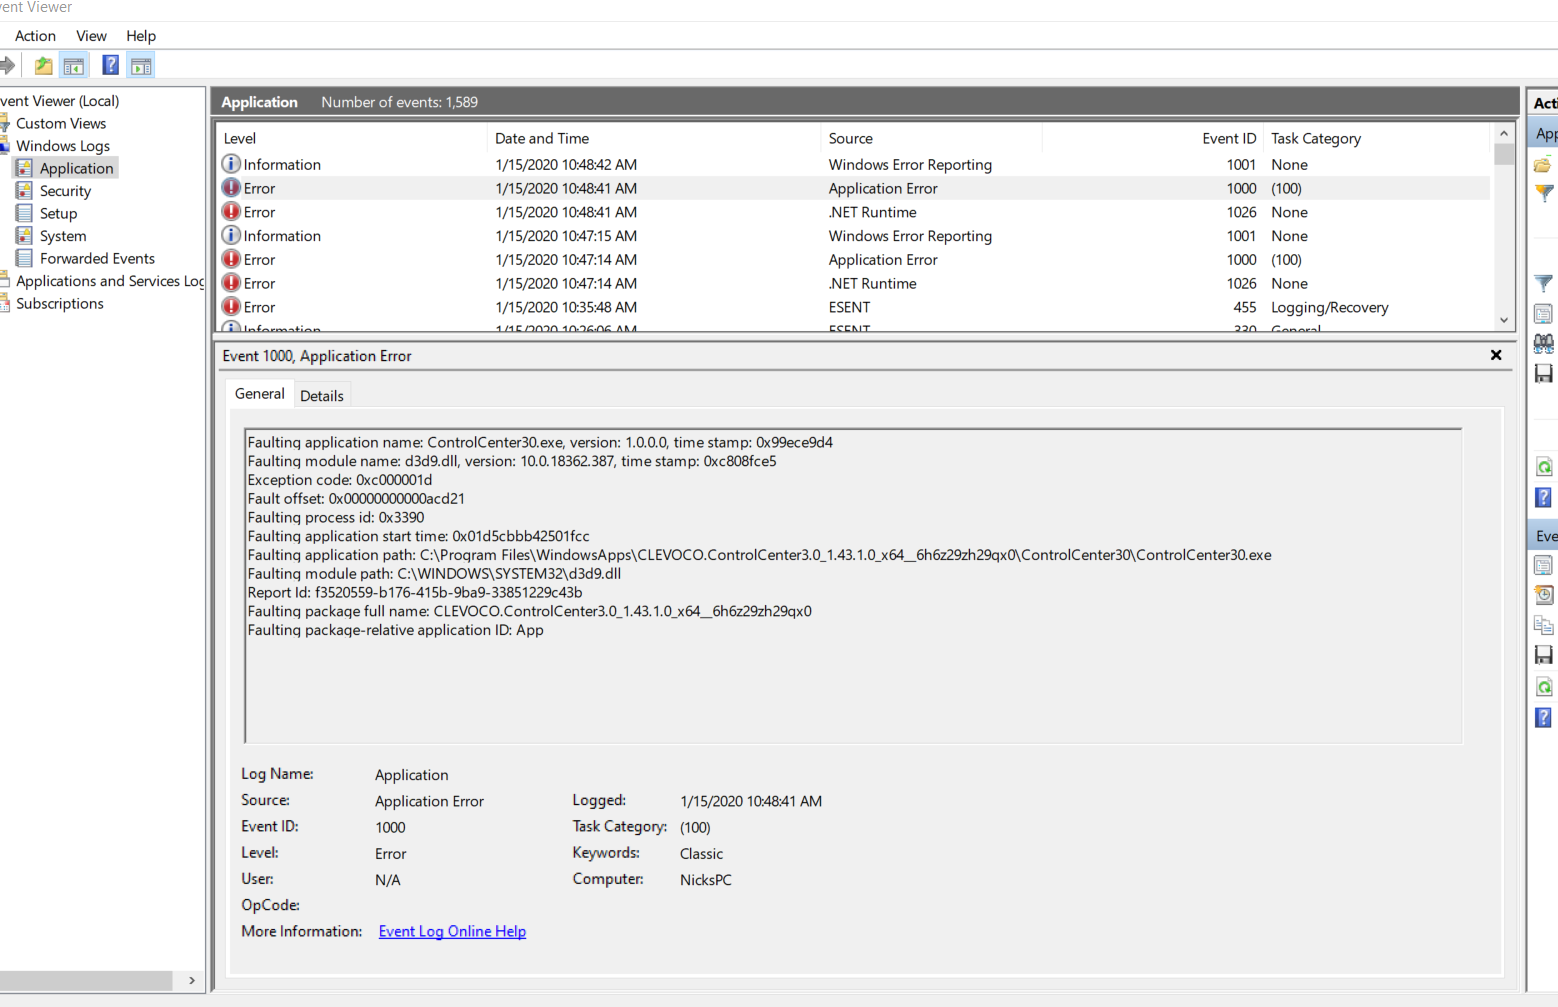Sort by the Source column header
Screen dimensions: 1558x1007
tap(932, 139)
